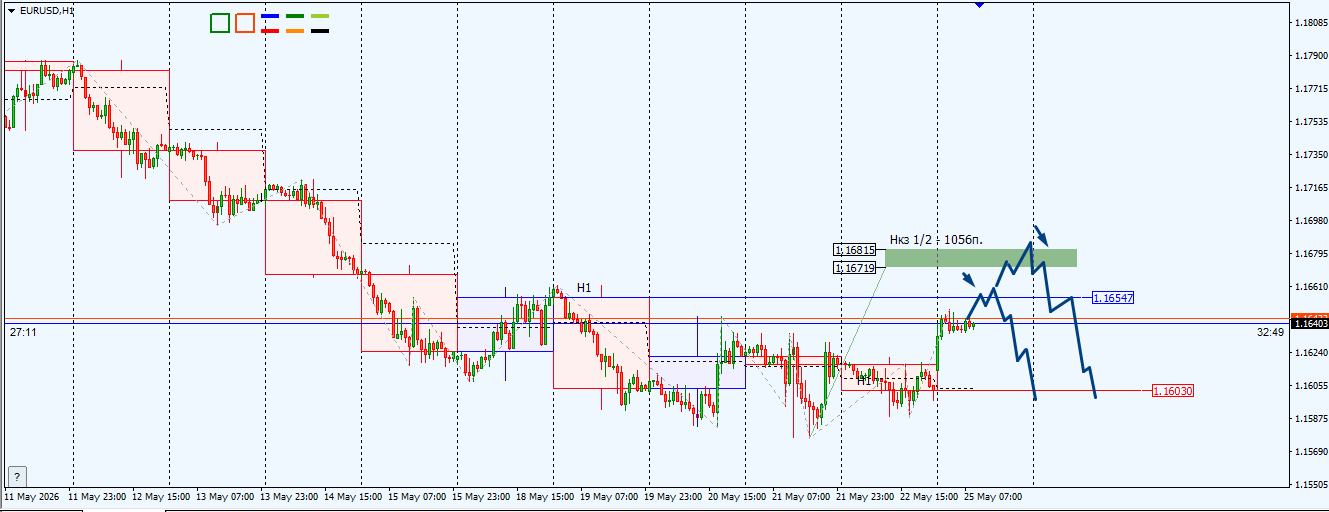1329x512 pixels.
Task: Select the 1.16815 price label
Action: [x=855, y=250]
